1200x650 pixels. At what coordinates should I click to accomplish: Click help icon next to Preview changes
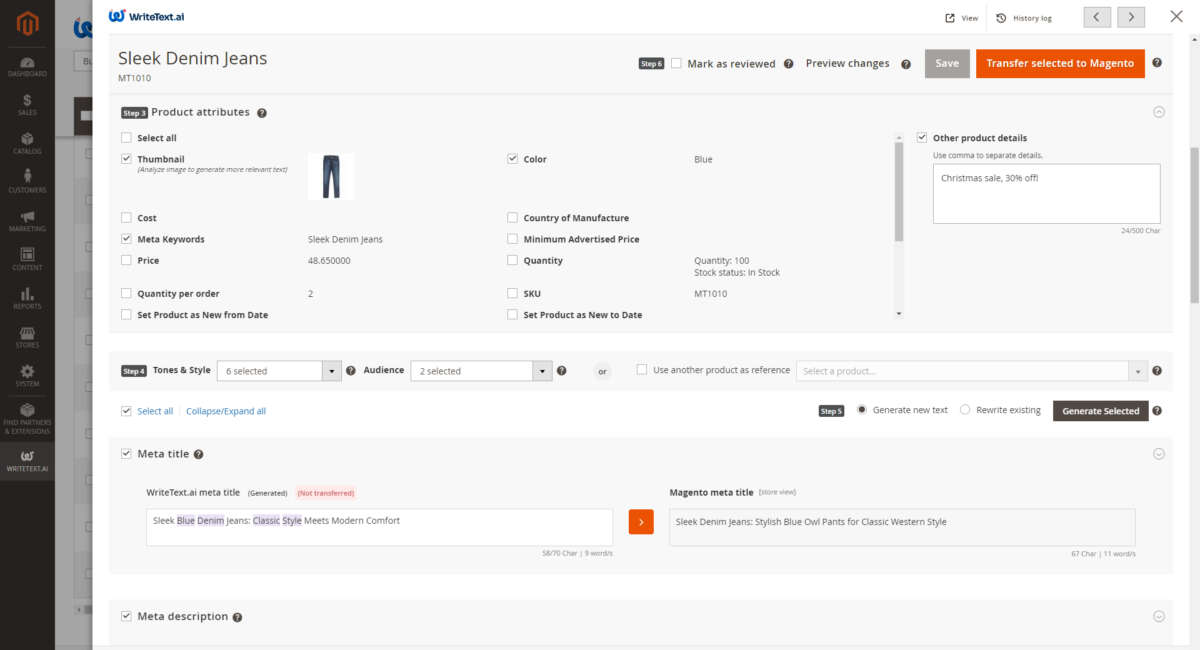[906, 64]
